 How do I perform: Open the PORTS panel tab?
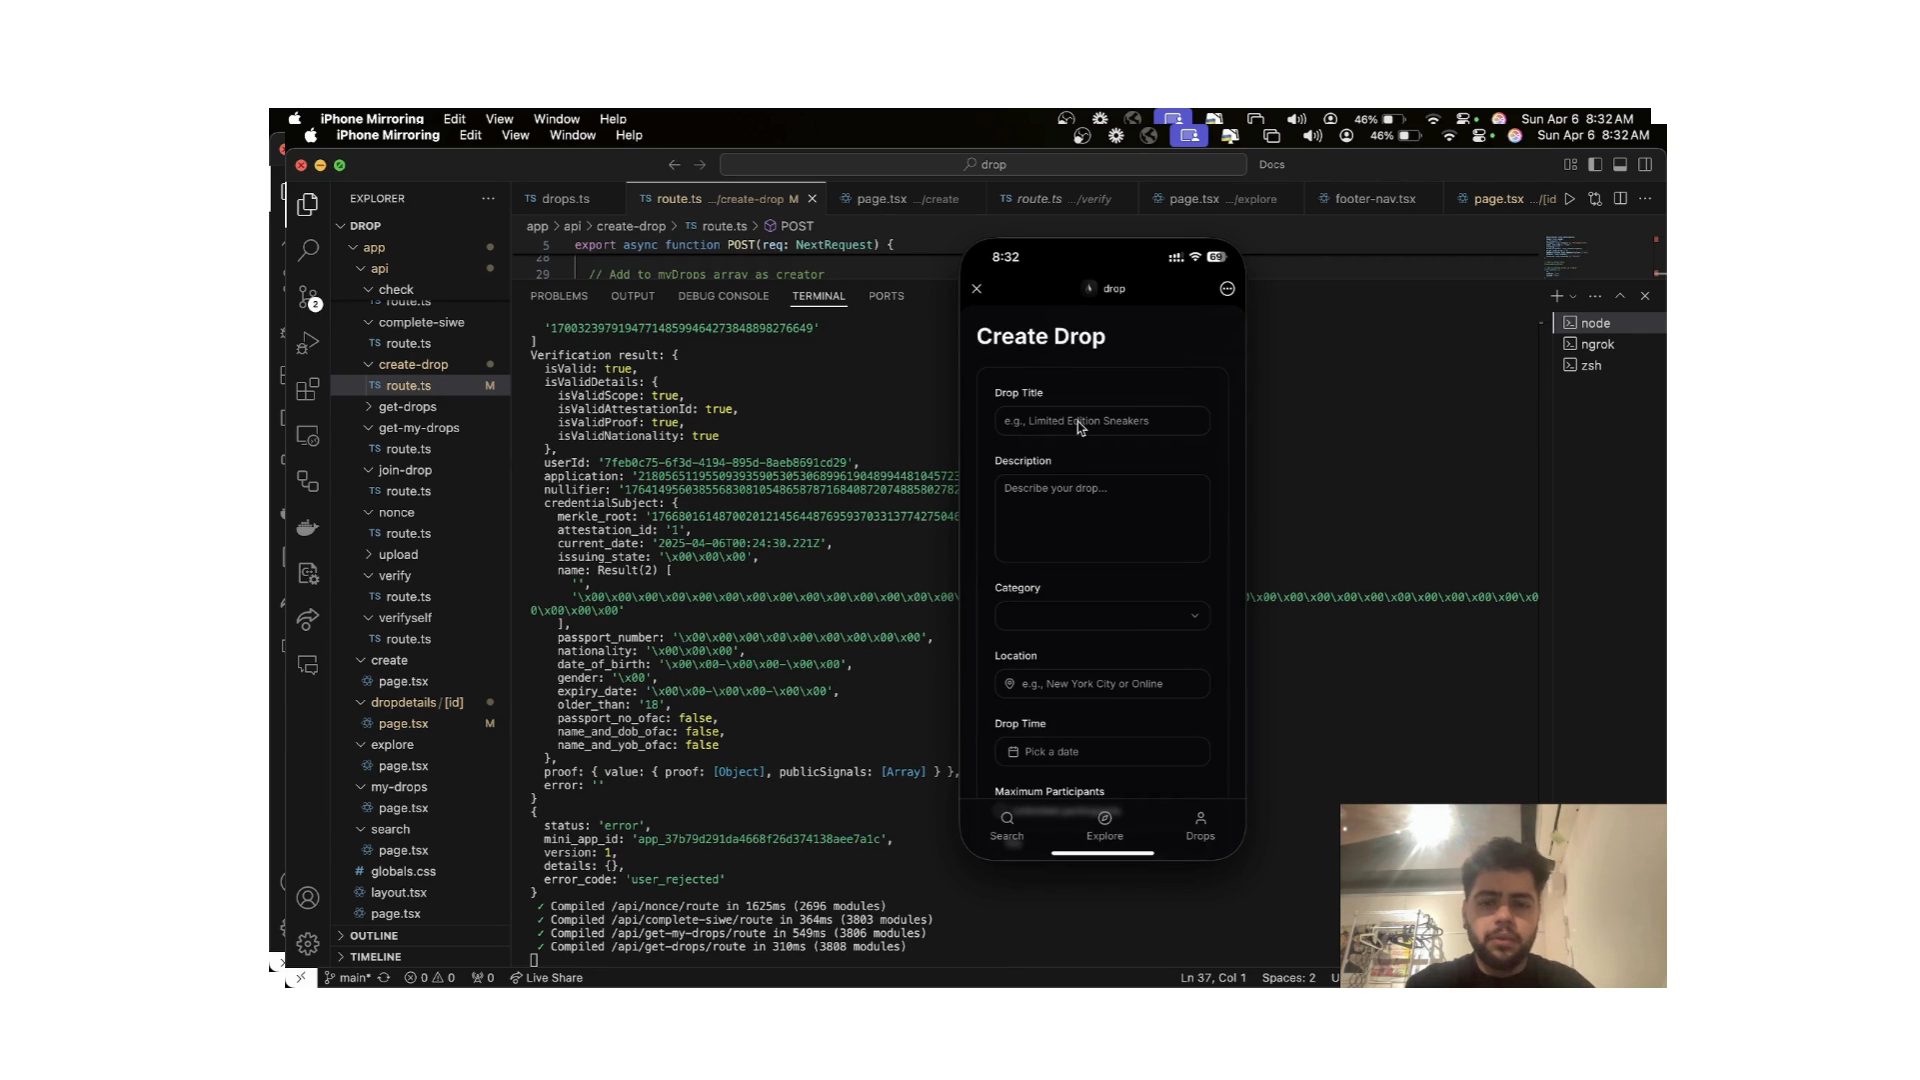pos(886,296)
